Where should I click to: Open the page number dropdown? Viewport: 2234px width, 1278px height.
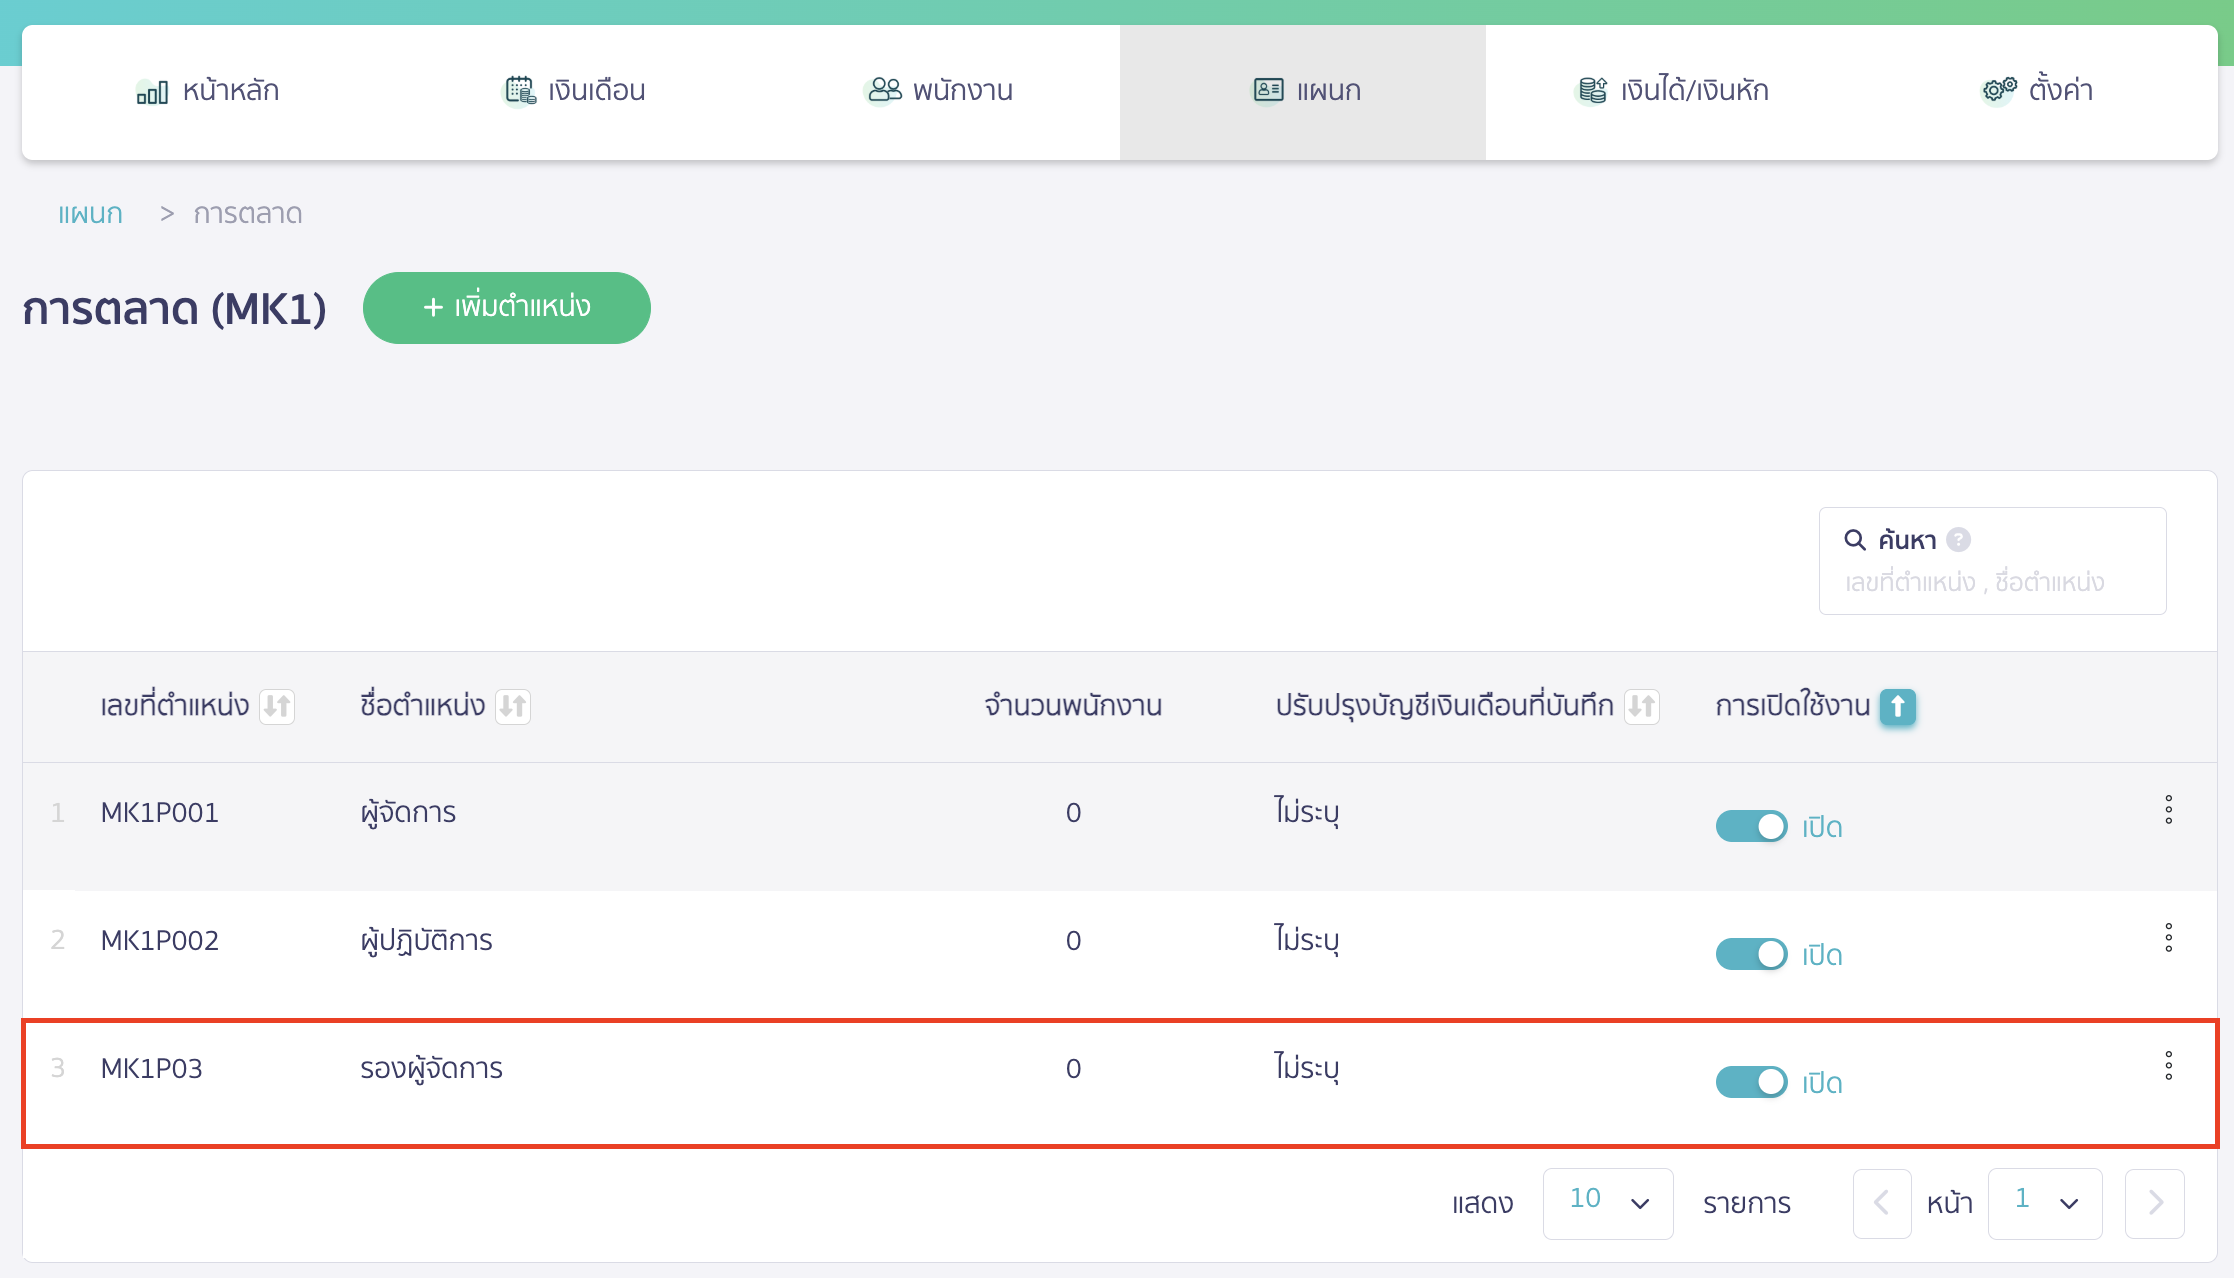pos(2044,1203)
